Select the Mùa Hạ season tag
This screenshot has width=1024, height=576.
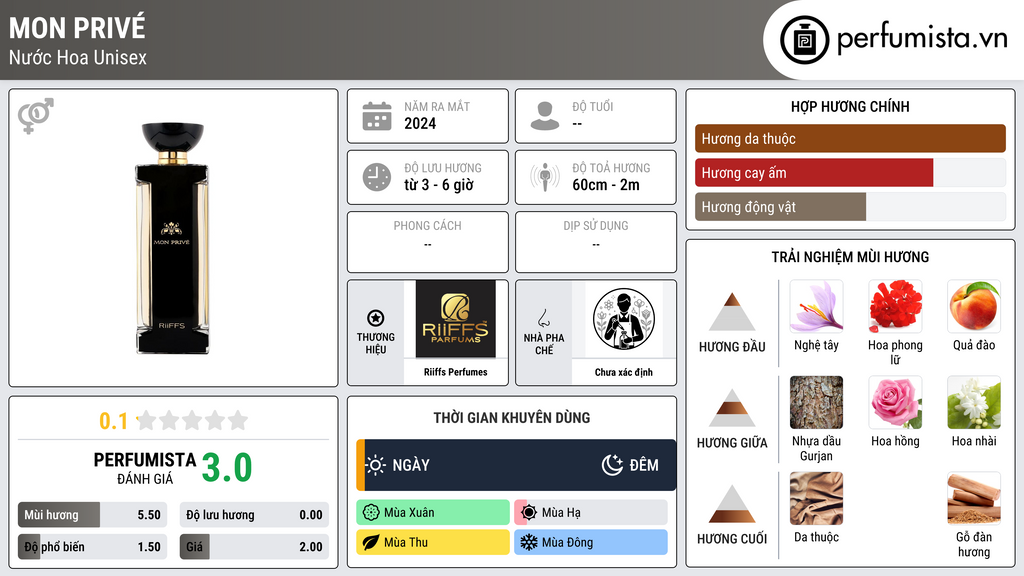click(x=590, y=513)
